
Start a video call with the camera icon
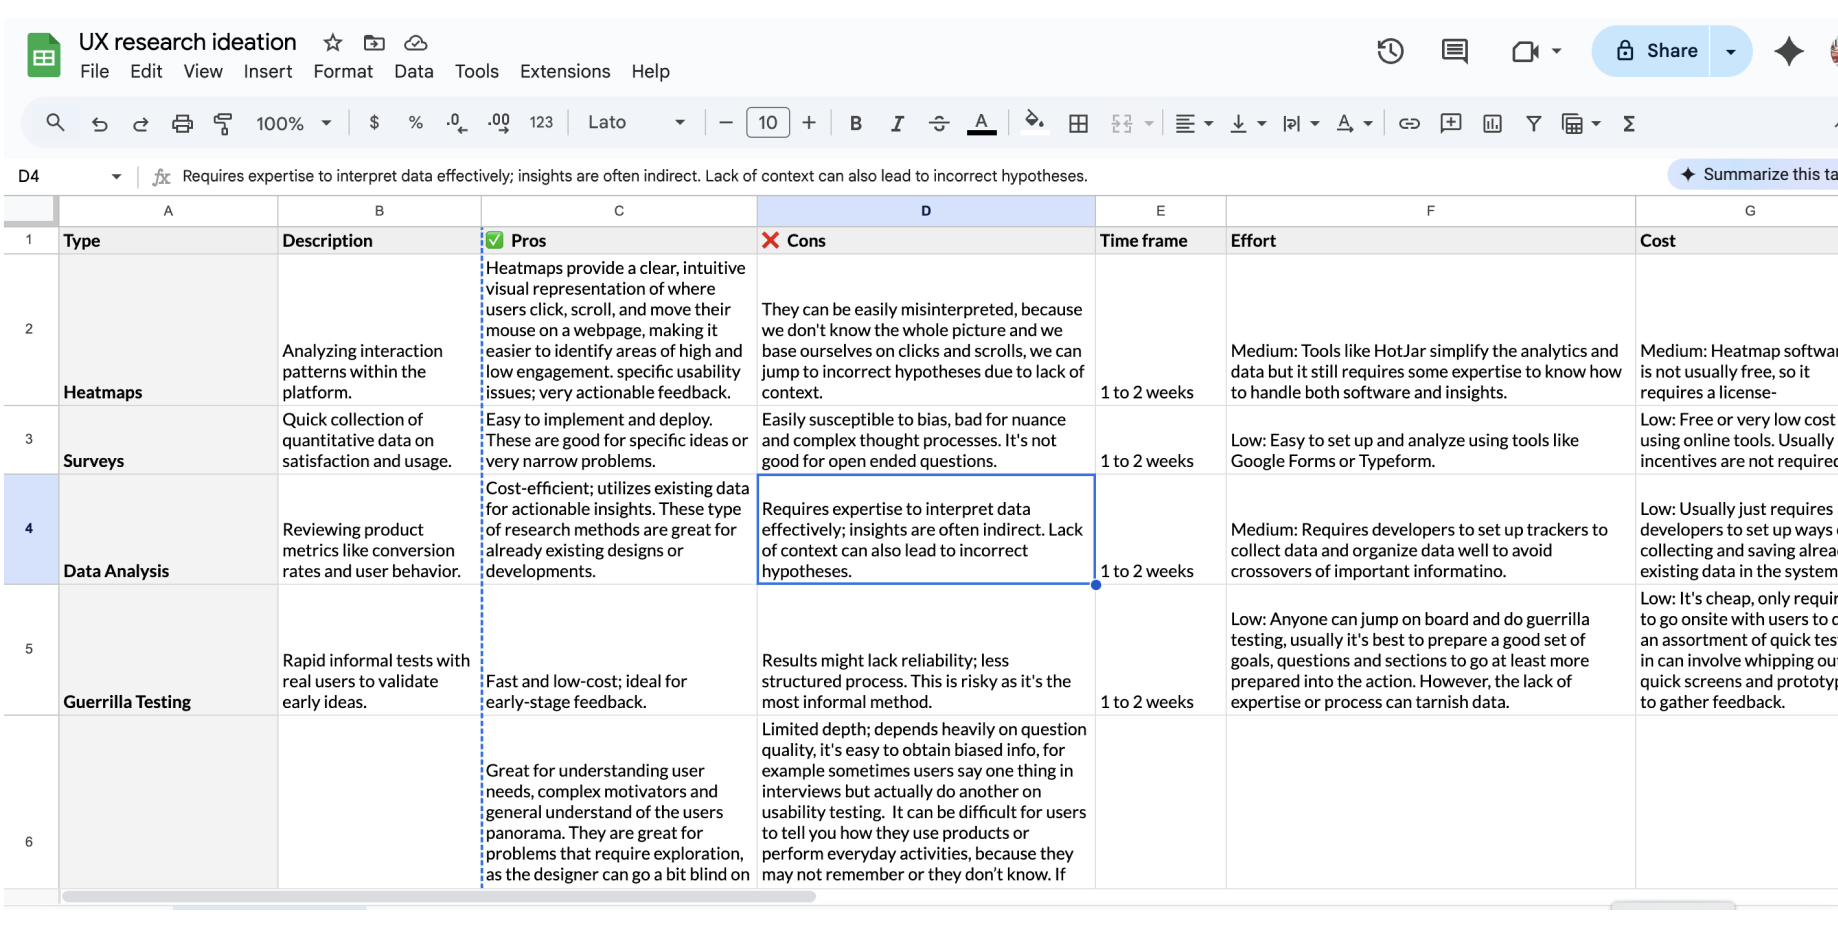coord(1525,51)
